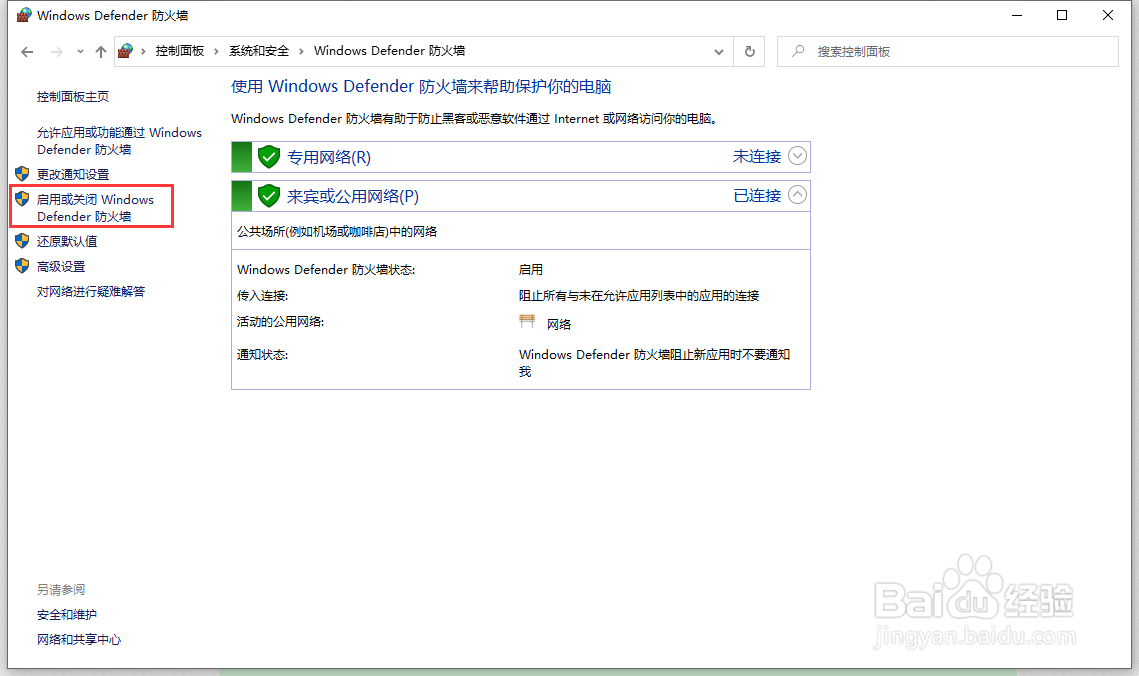Screen dimensions: 1139x676
Task: Click green shield icon for 来宾或公用网络
Action: point(269,195)
